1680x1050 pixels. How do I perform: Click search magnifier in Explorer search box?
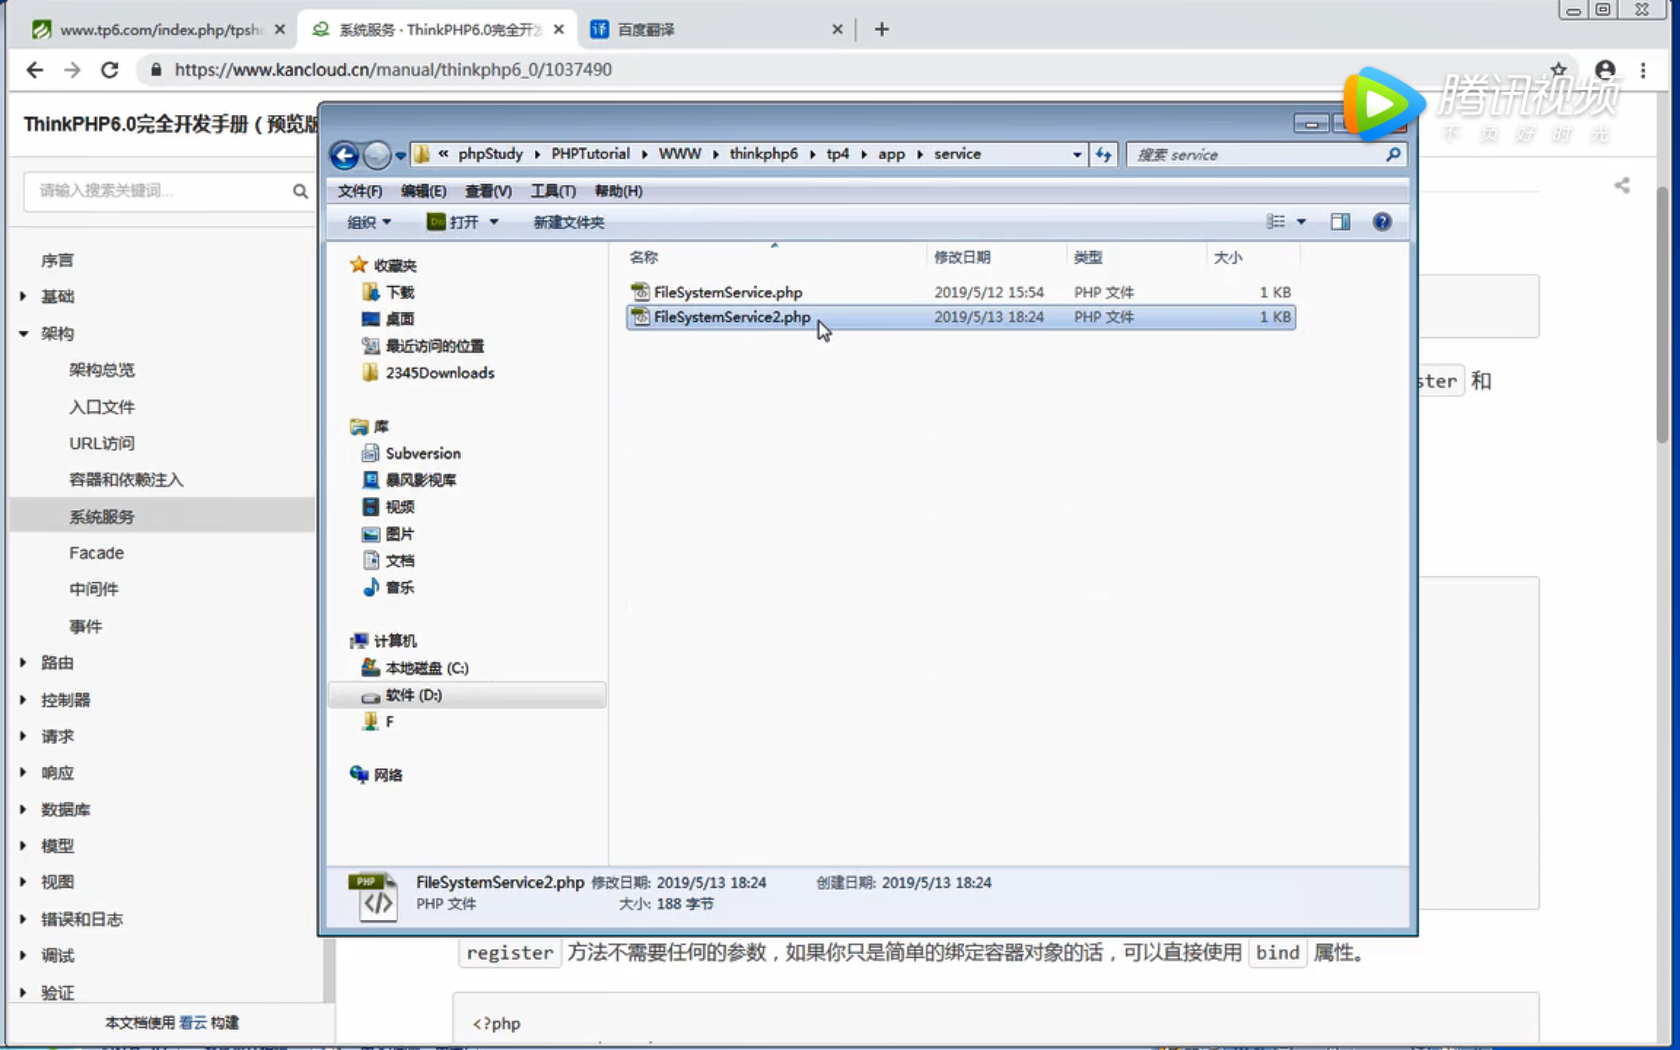1393,155
